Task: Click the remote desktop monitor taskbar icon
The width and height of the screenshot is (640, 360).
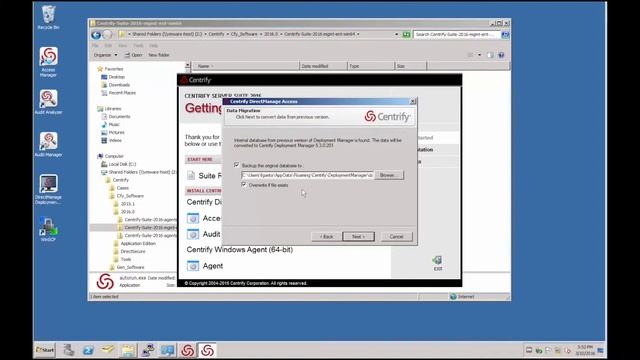Action: coord(167,350)
